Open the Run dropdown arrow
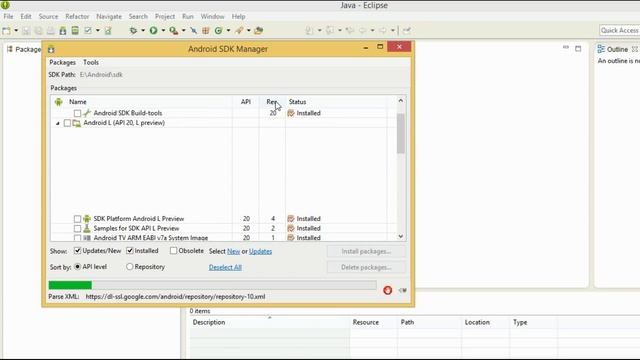The width and height of the screenshot is (640, 360). pos(163,31)
